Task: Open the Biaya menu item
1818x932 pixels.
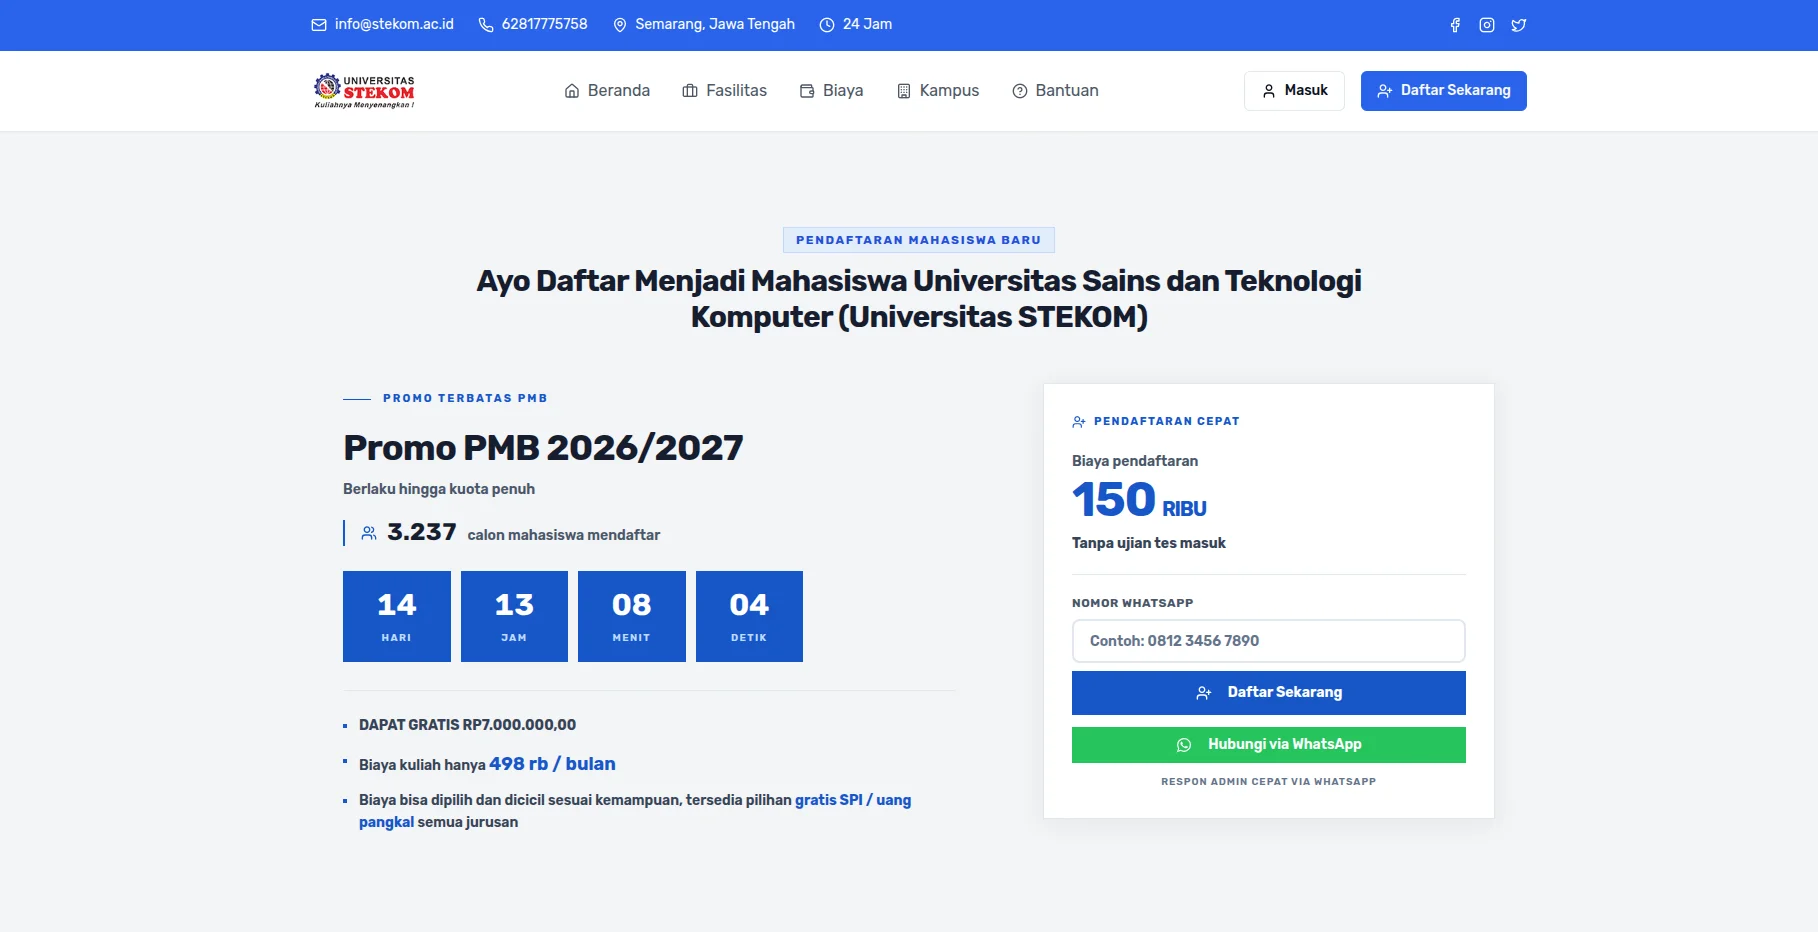Action: click(832, 91)
